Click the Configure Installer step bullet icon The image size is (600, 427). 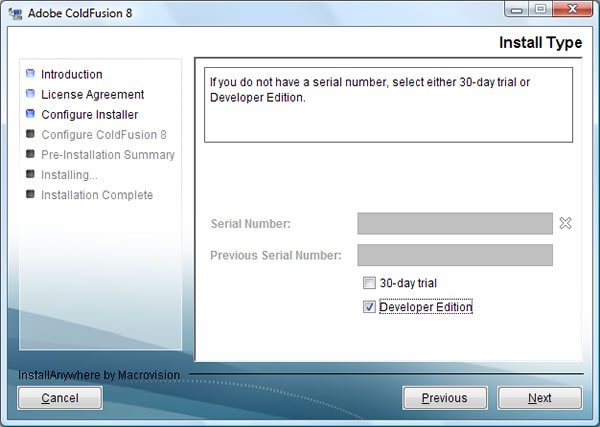pos(30,114)
